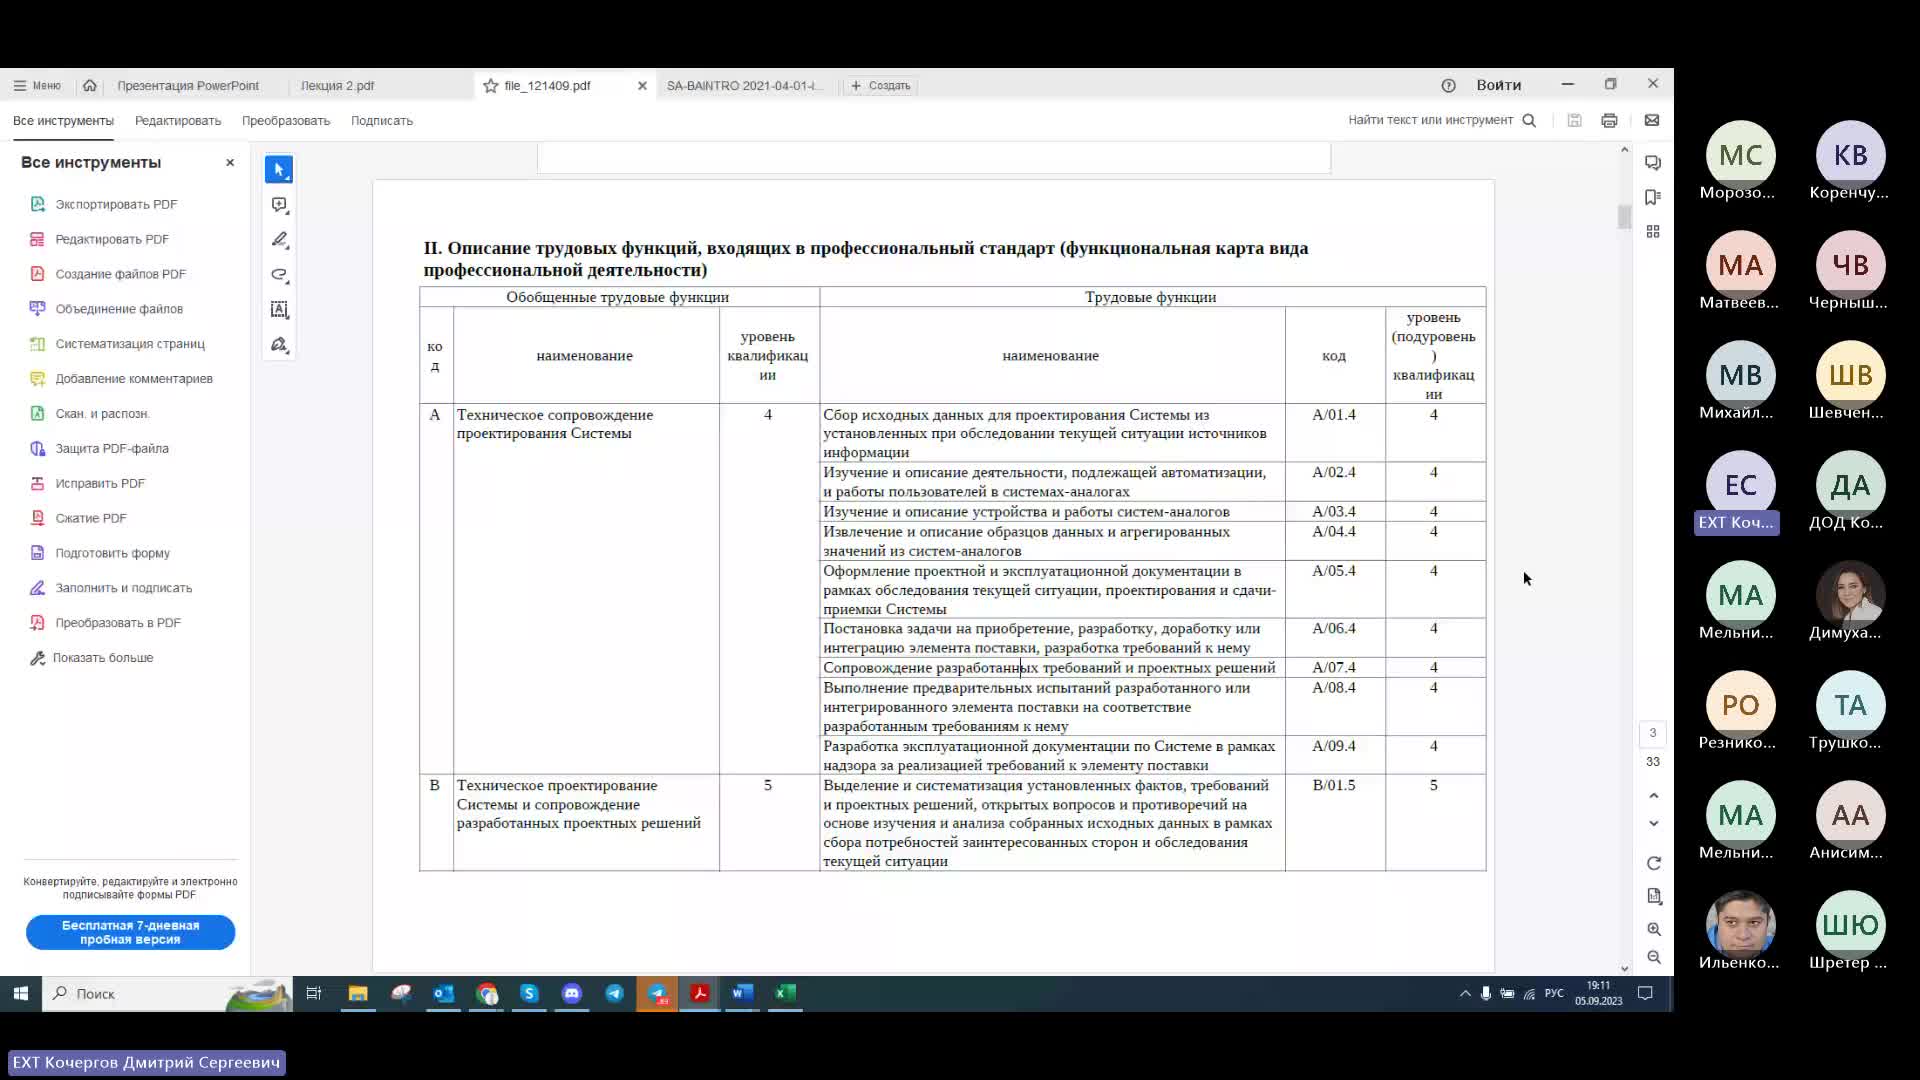Open Convert to PDF tool
This screenshot has width=1920, height=1080.
tap(118, 623)
